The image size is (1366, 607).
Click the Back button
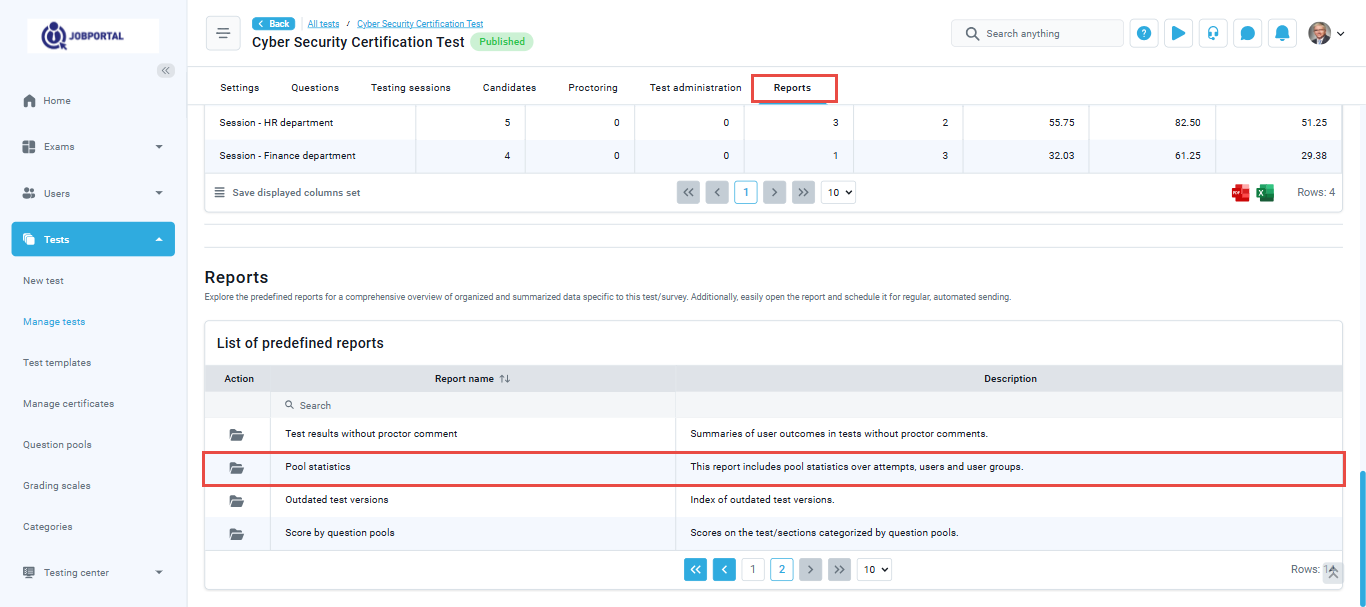[273, 23]
